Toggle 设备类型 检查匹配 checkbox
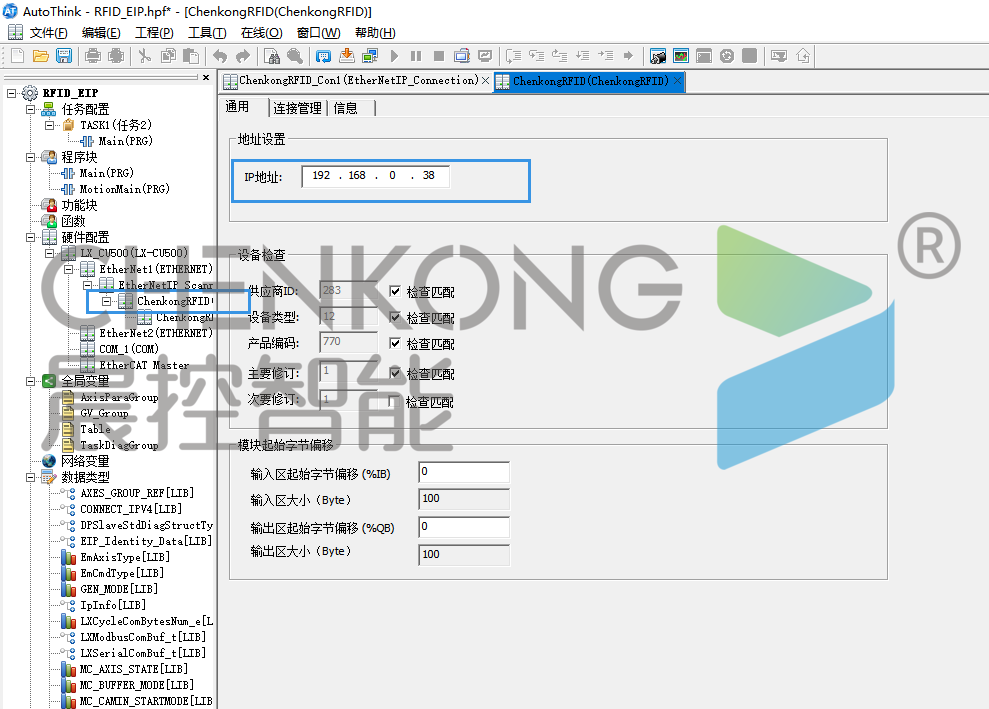Viewport: 989px width, 709px height. click(395, 317)
